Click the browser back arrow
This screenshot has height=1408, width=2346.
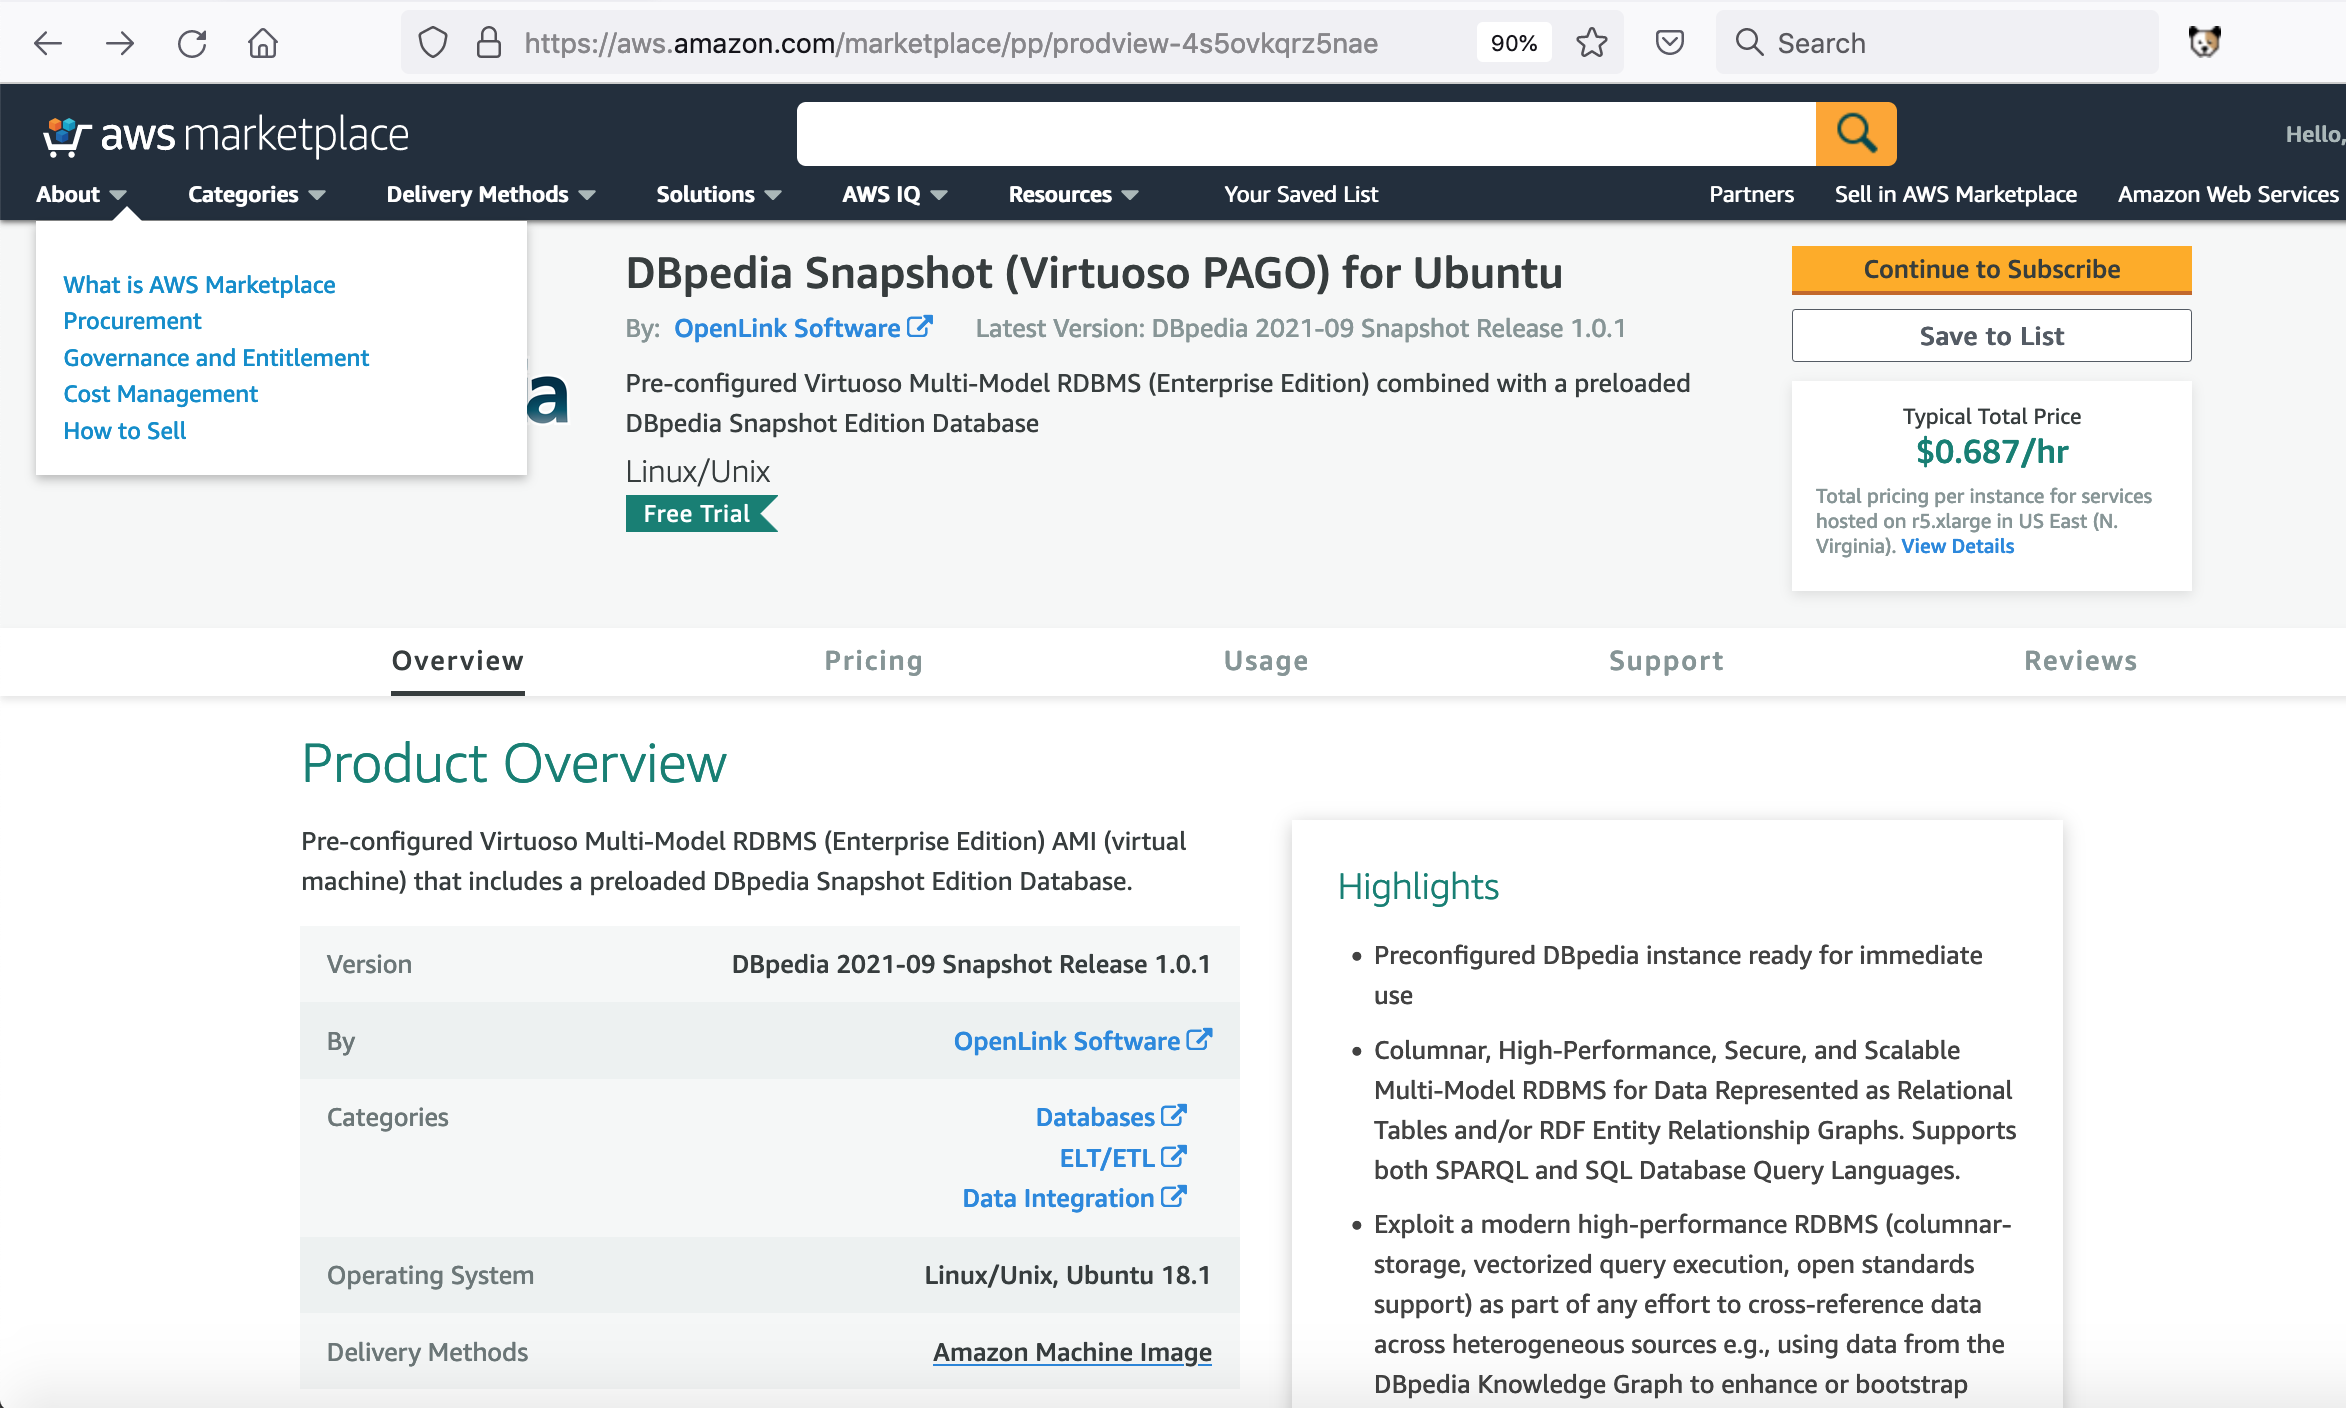click(48, 43)
